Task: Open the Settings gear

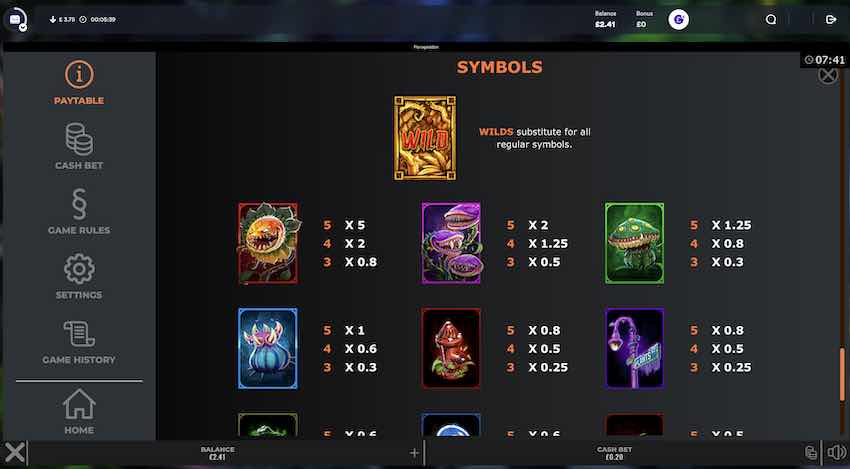Action: coord(79,269)
